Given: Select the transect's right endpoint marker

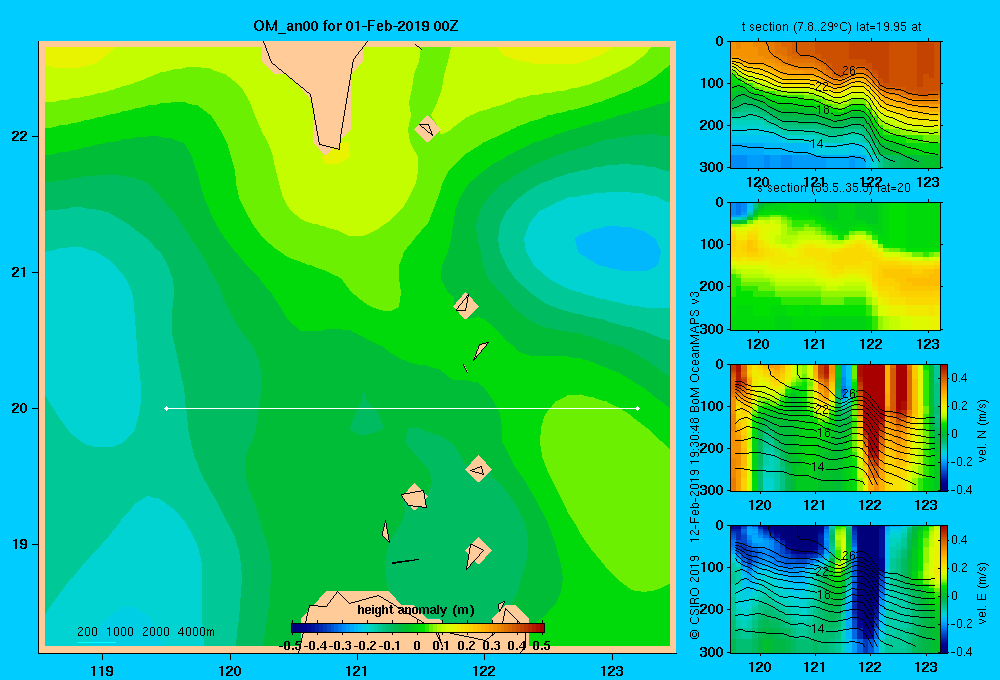Looking at the screenshot, I should point(638,408).
